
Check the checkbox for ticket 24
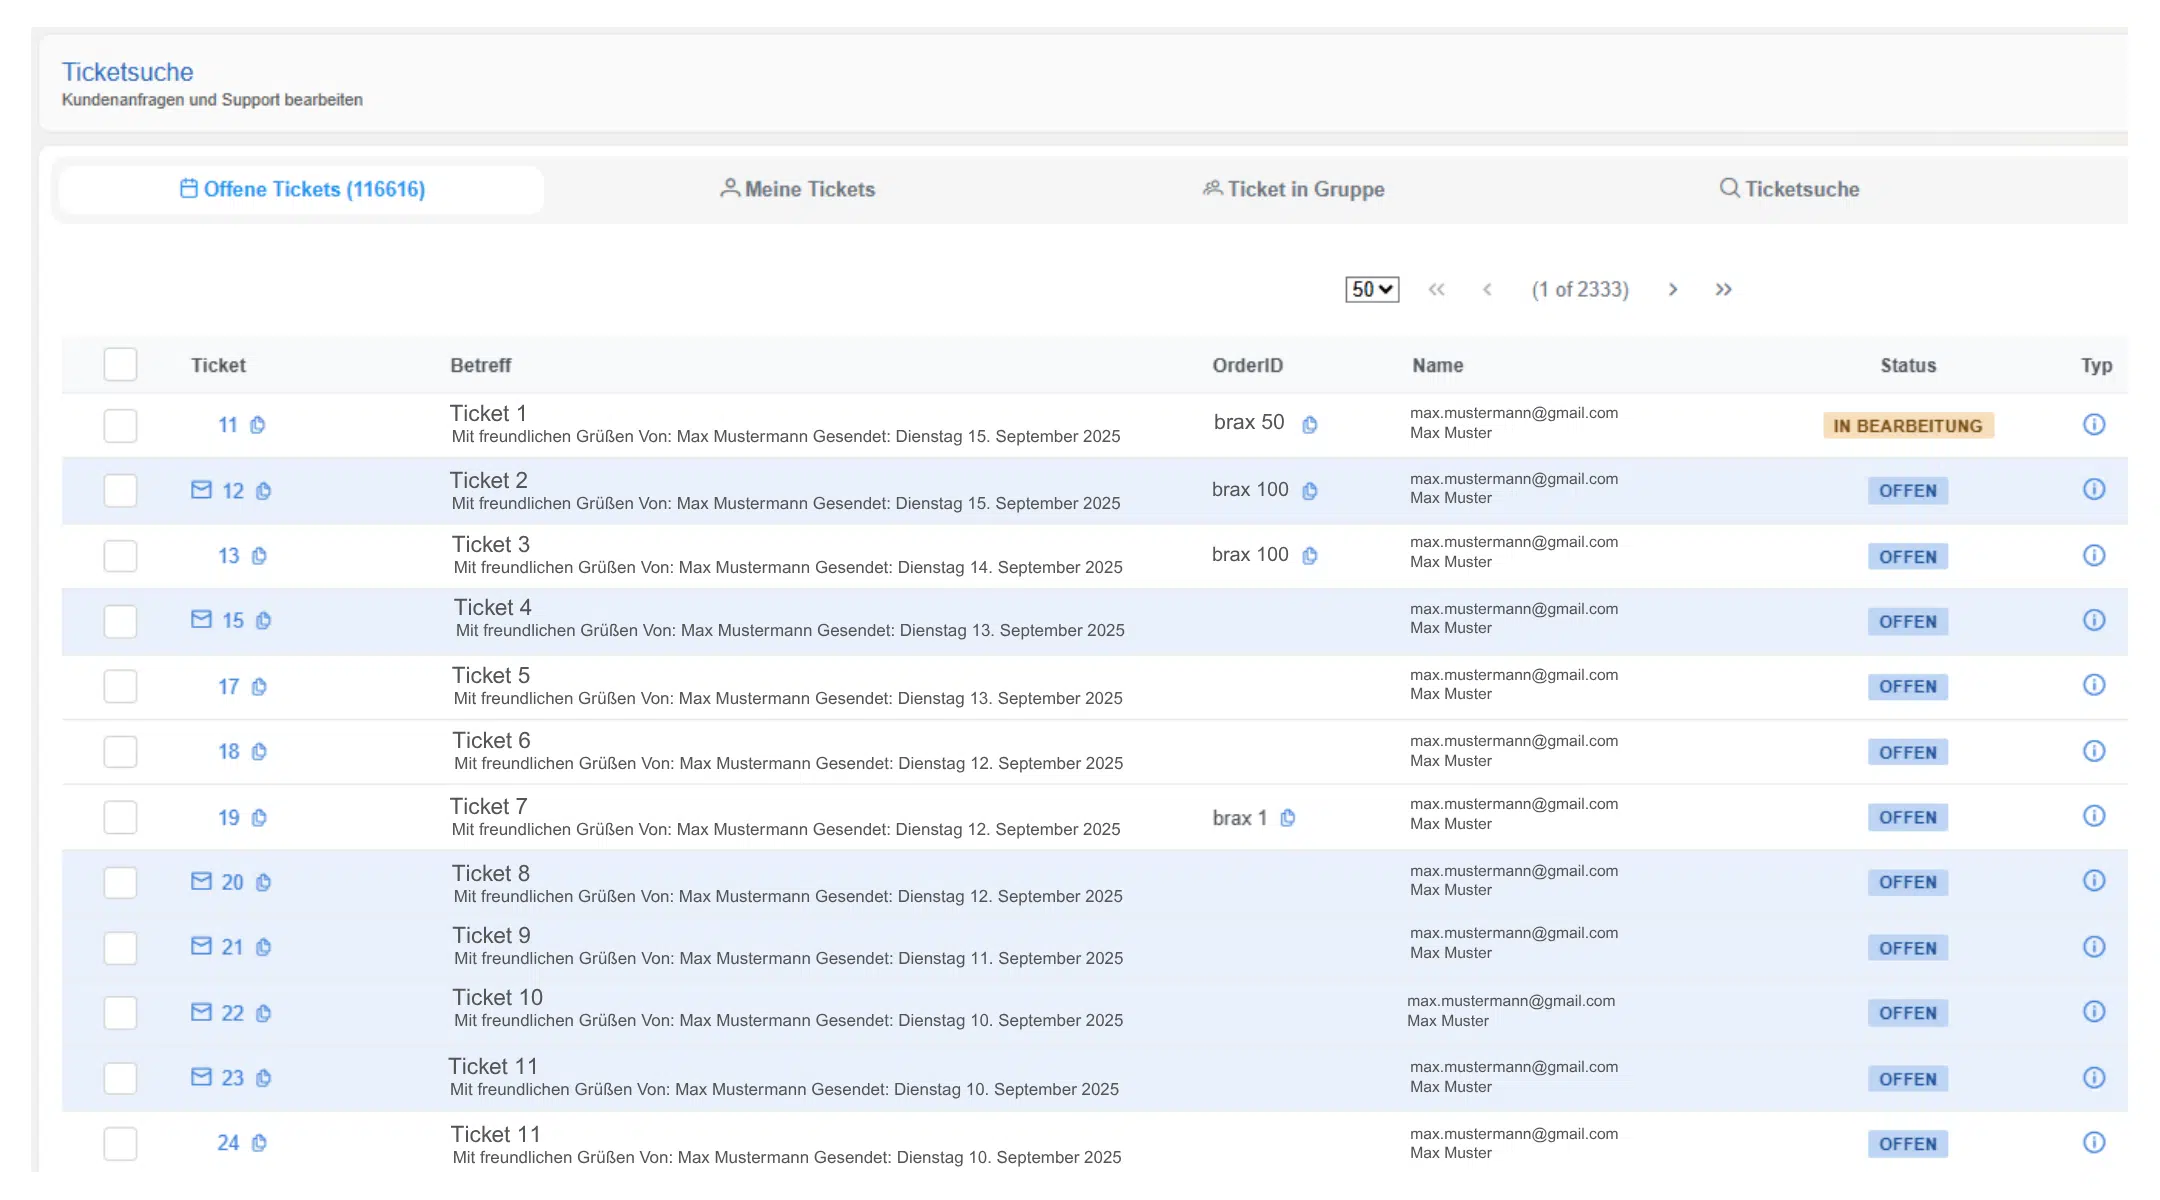(x=120, y=1144)
